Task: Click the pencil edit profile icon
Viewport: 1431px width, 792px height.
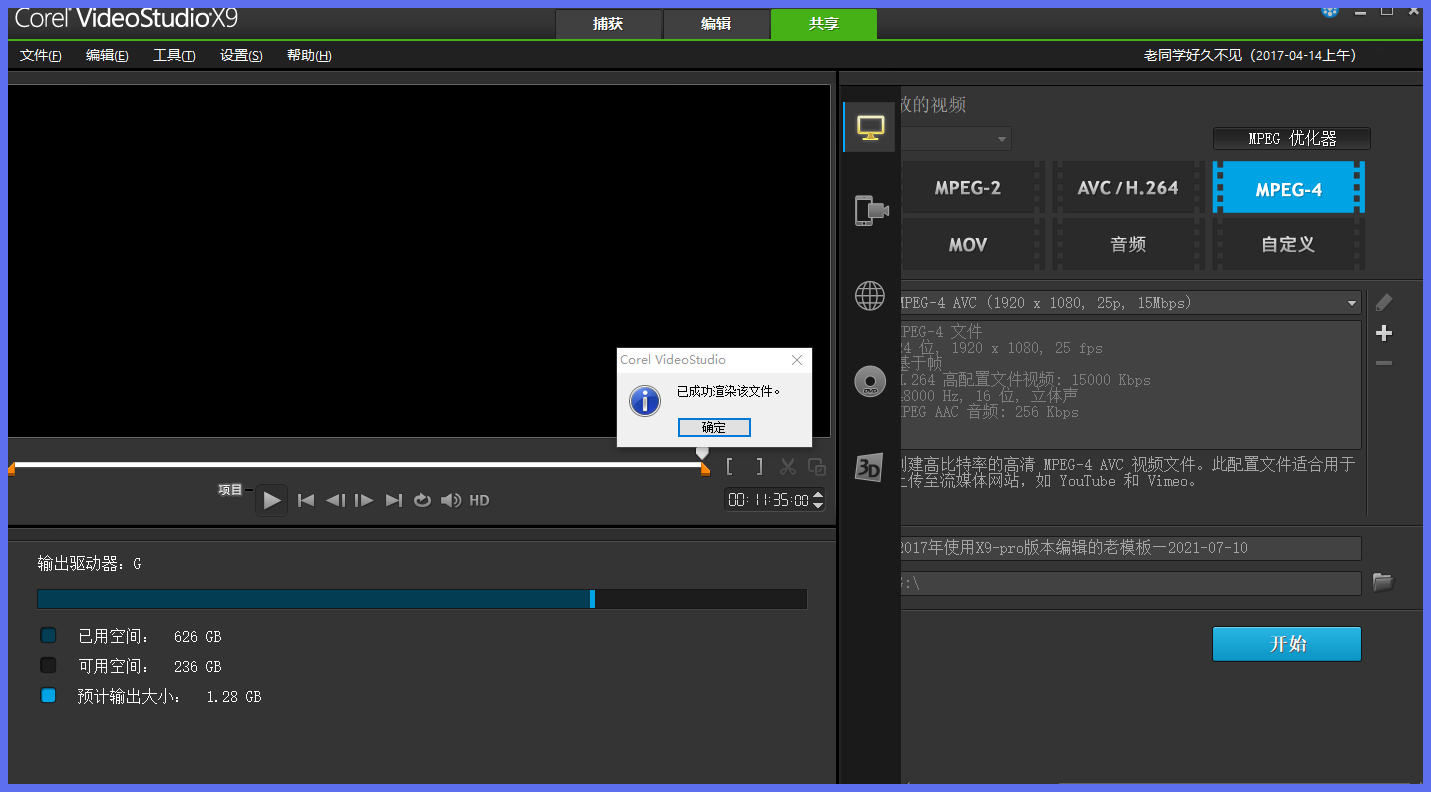Action: tap(1384, 302)
